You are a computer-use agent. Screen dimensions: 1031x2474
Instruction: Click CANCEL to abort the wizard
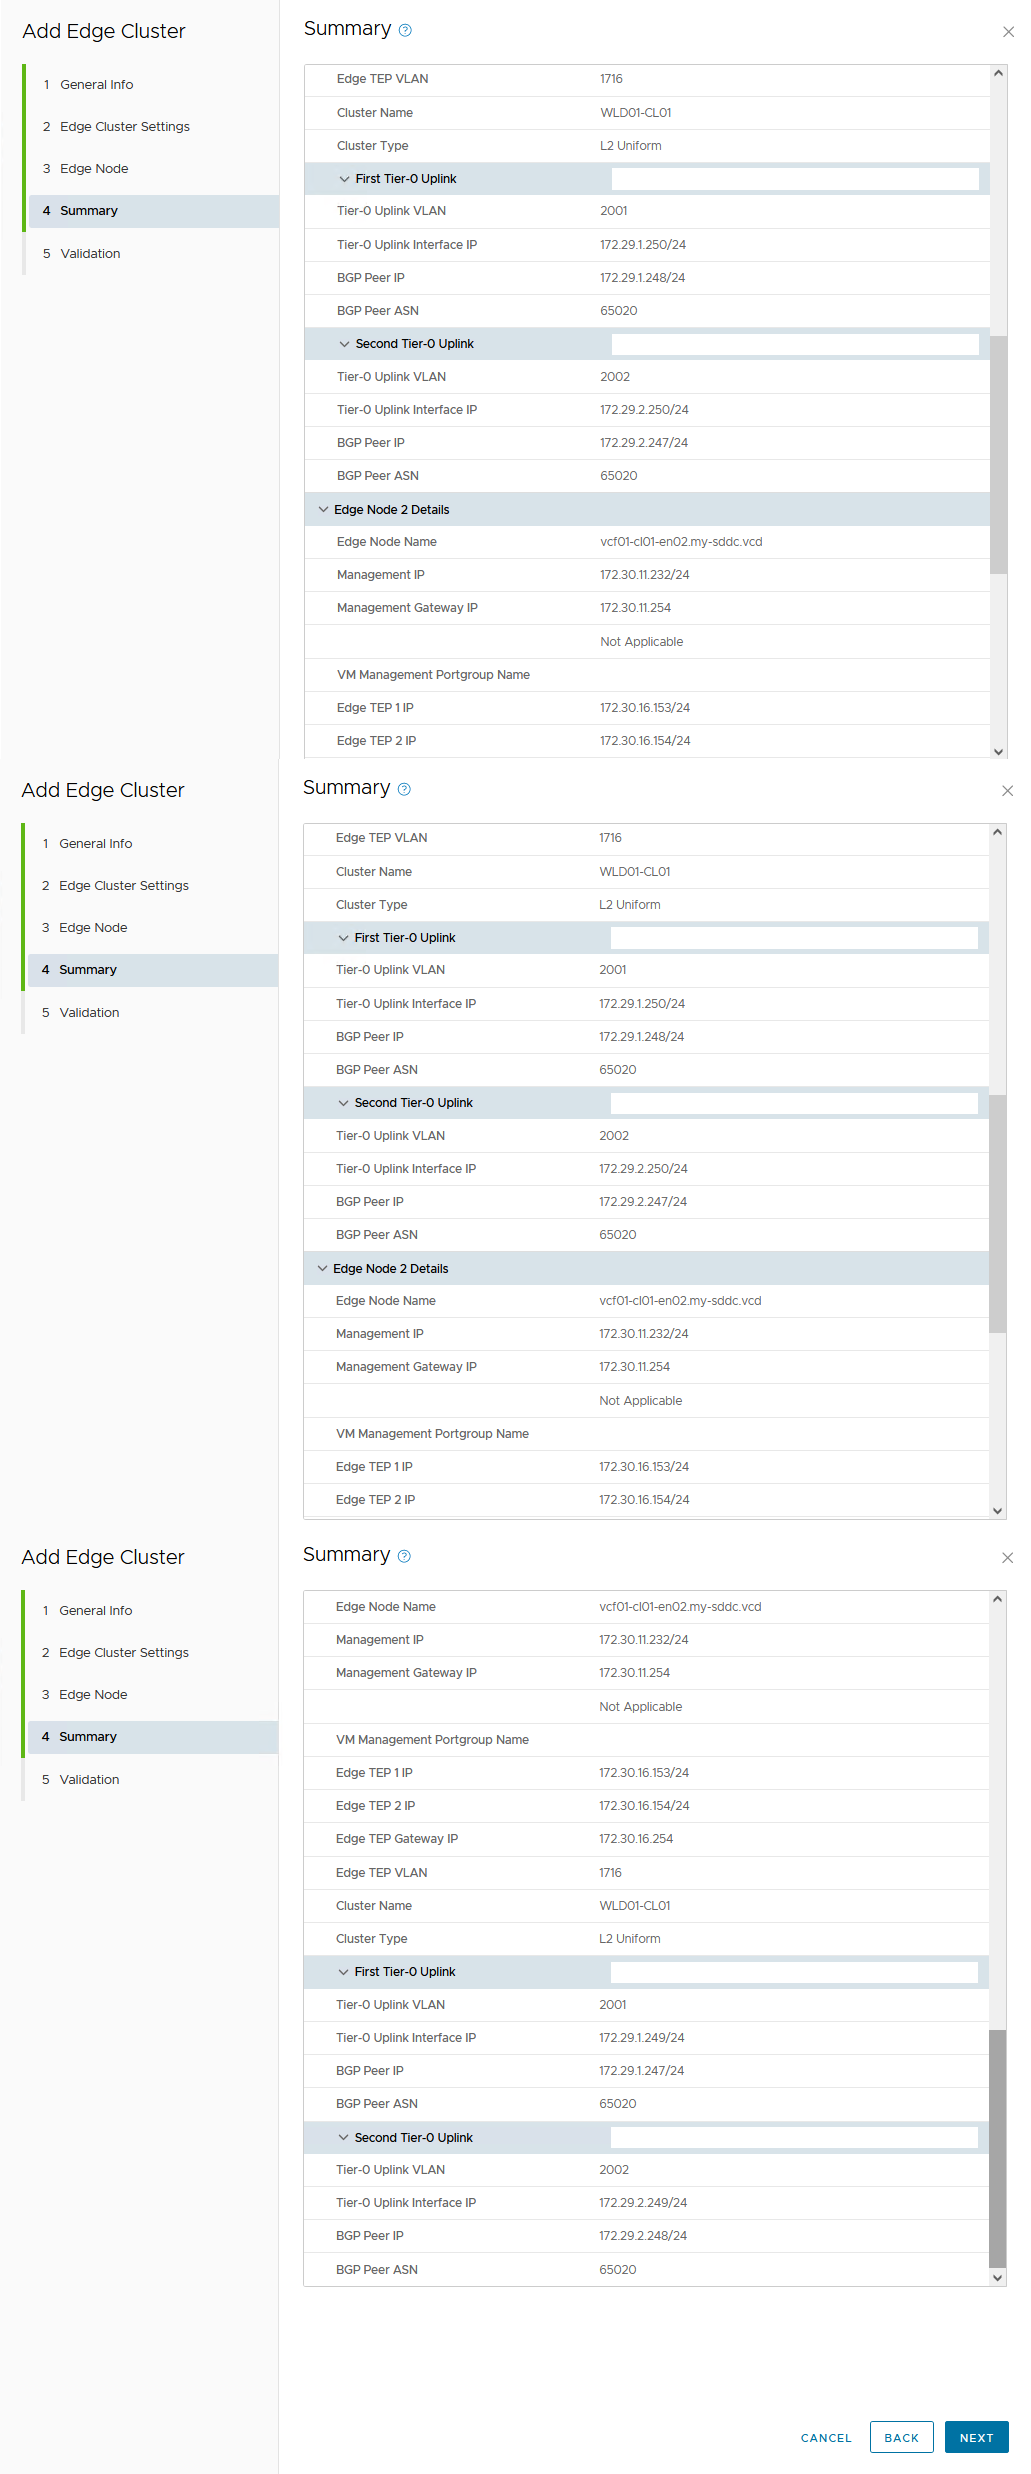click(x=826, y=2438)
